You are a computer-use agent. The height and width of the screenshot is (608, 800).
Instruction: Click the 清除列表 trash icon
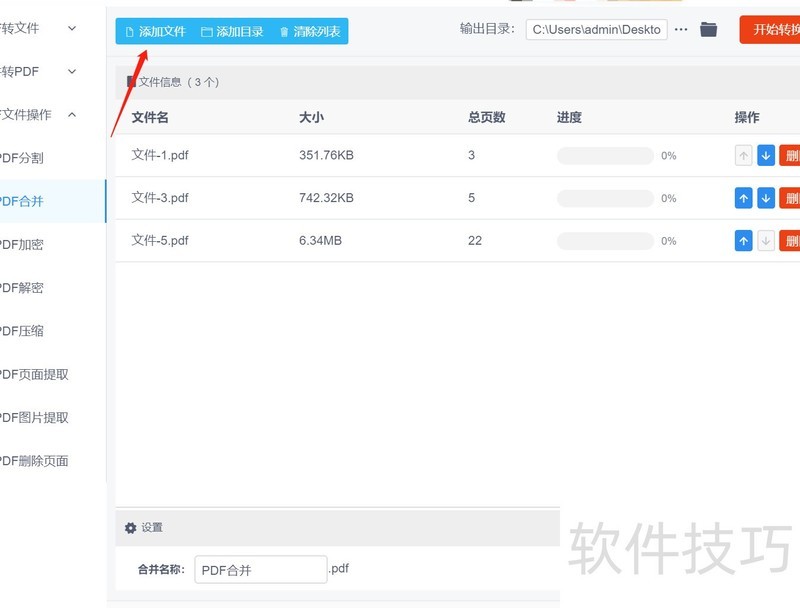pyautogui.click(x=286, y=30)
